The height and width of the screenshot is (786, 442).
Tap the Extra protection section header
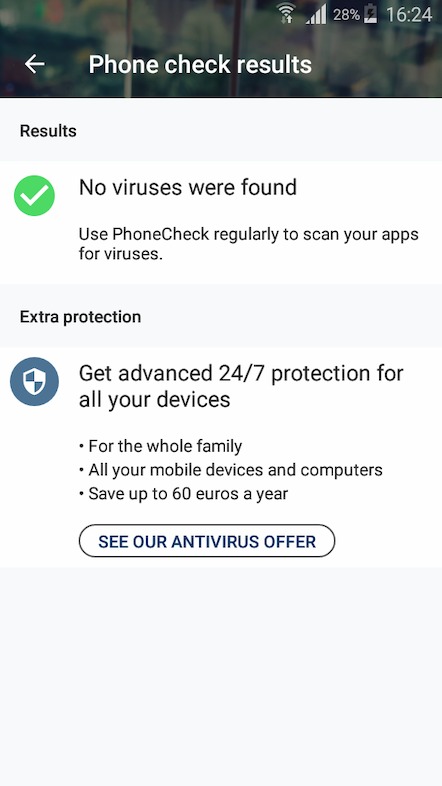(80, 317)
